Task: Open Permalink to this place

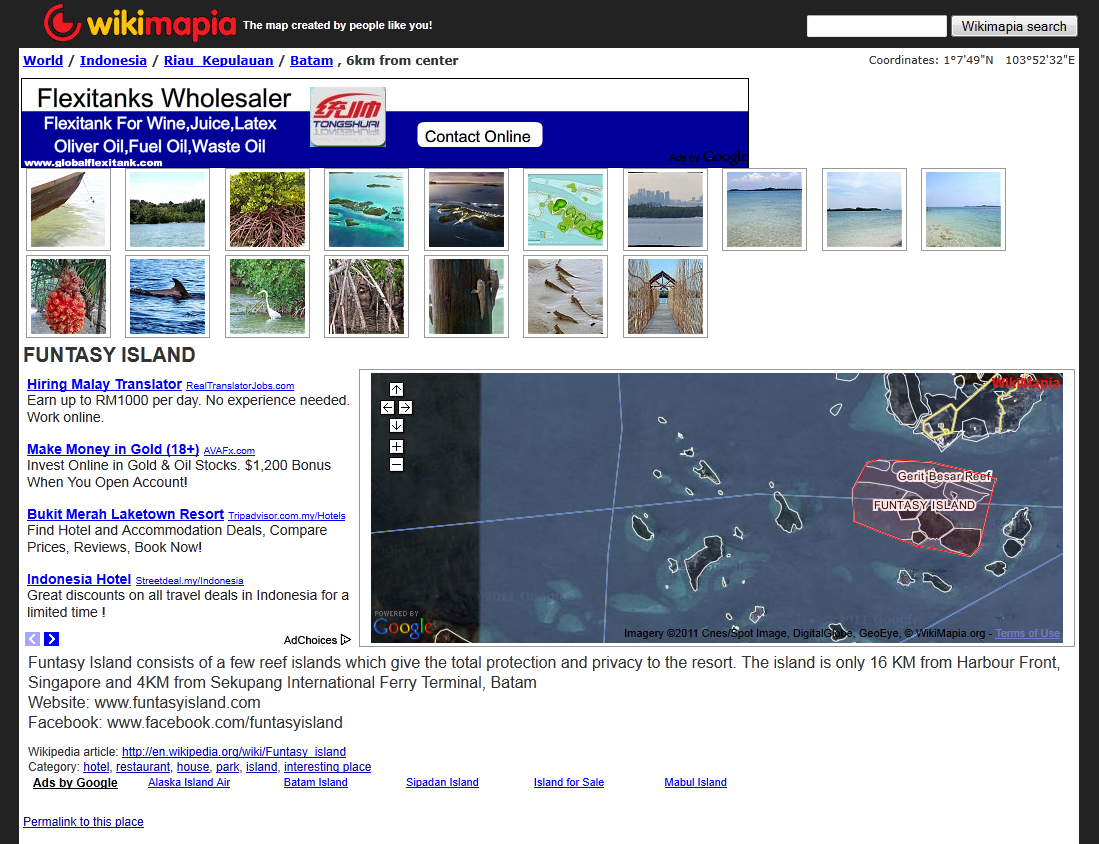Action: pos(83,822)
